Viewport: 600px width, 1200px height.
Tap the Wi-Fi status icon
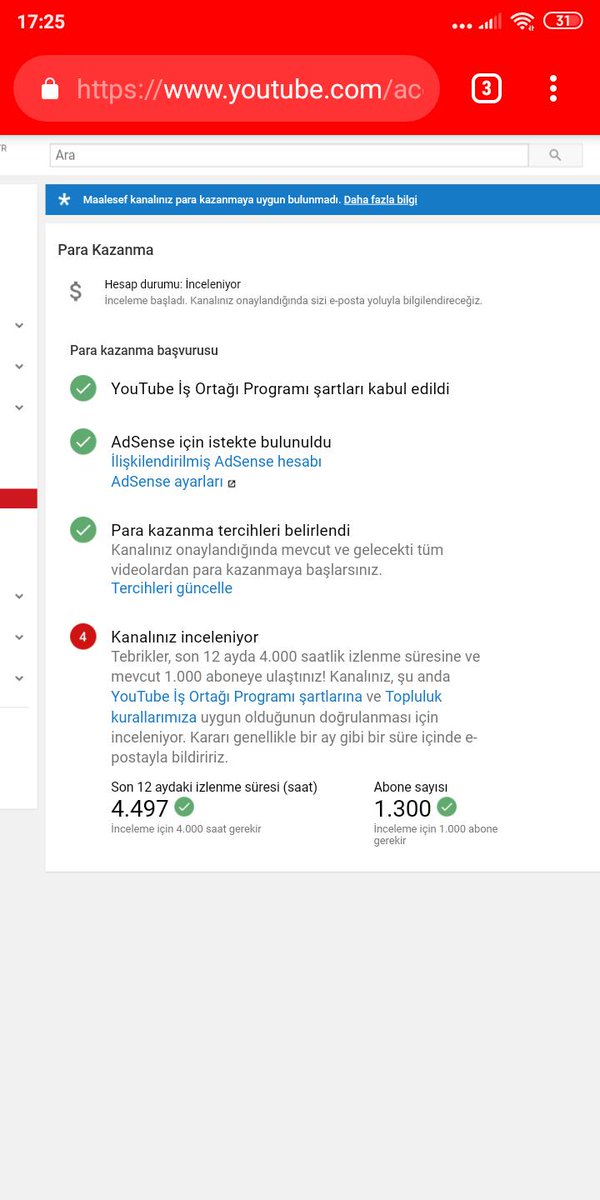522,21
